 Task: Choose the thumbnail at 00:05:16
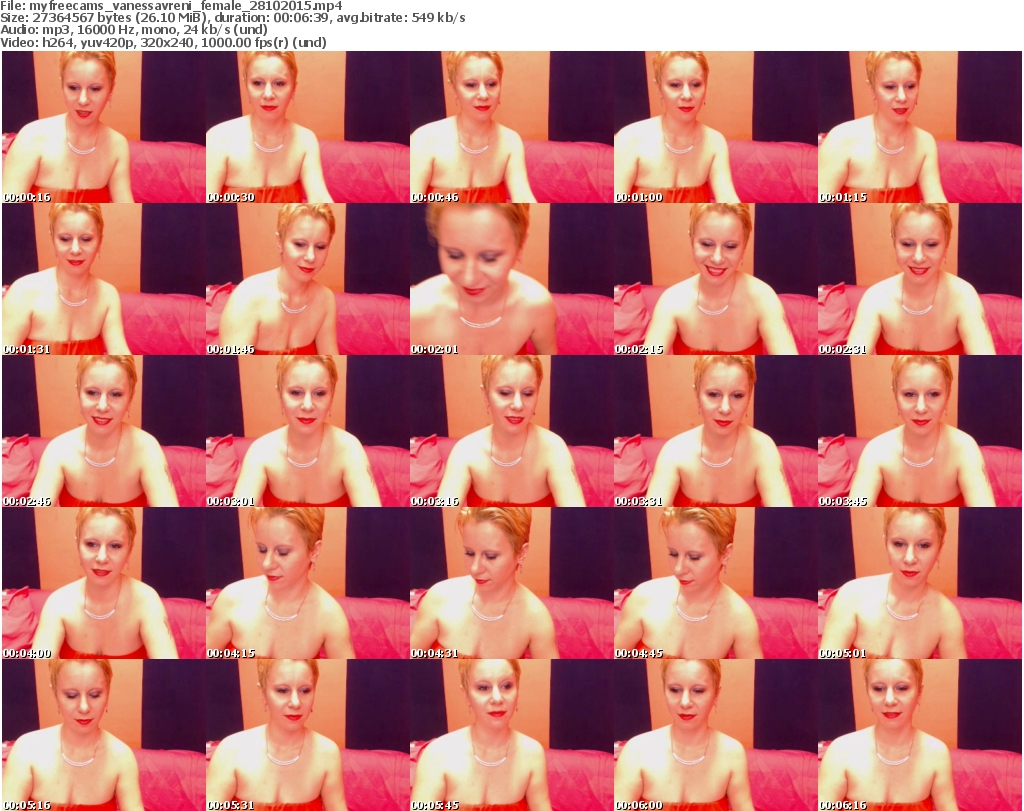click(104, 735)
